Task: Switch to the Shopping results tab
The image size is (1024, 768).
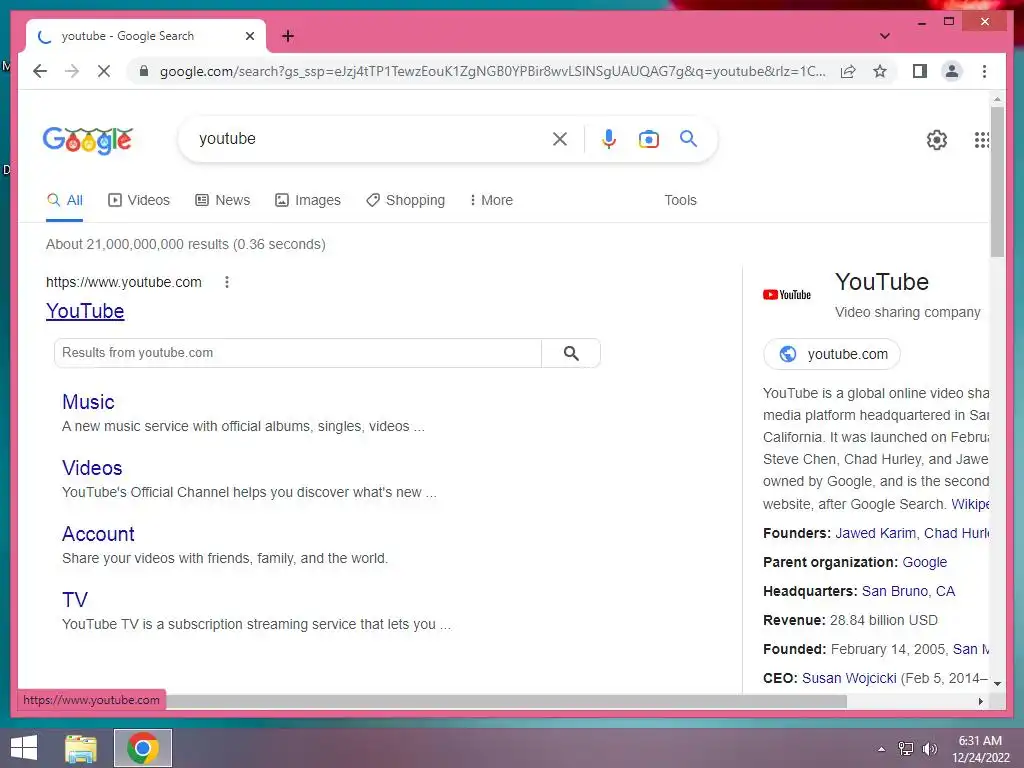Action: 406,200
